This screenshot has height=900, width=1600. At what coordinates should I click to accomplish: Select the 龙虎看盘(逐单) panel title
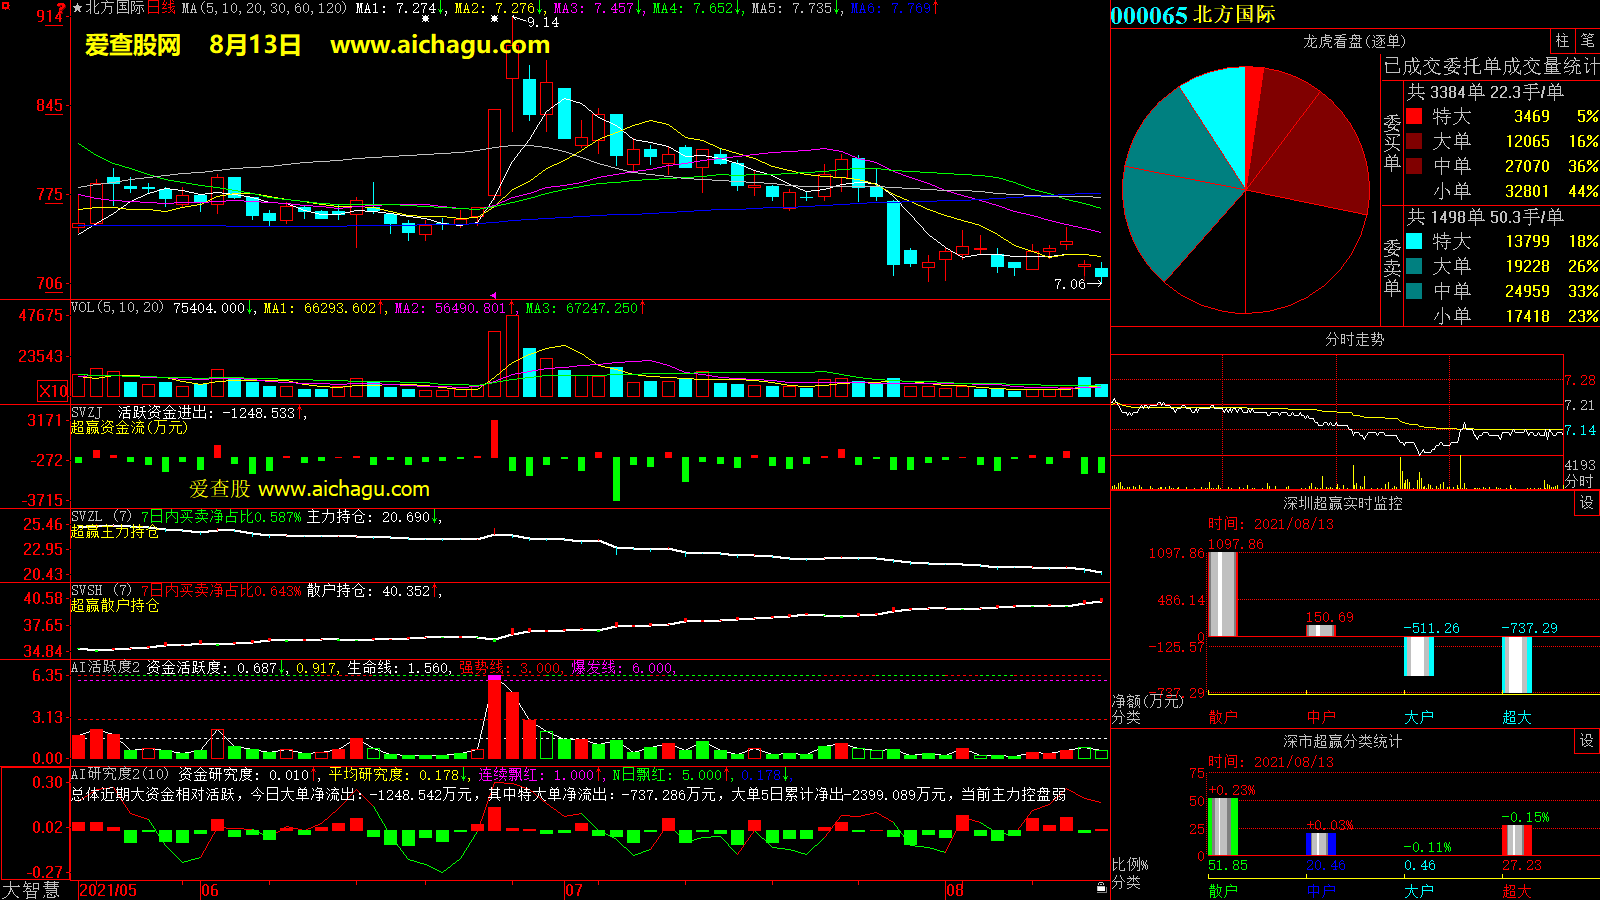pos(1354,41)
